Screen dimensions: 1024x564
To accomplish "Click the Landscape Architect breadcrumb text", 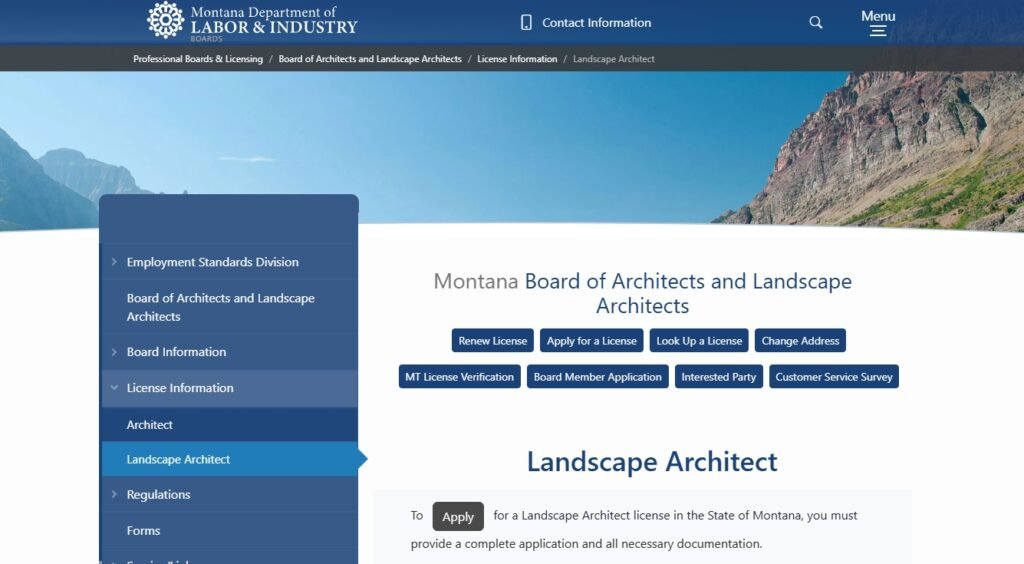I will point(613,59).
